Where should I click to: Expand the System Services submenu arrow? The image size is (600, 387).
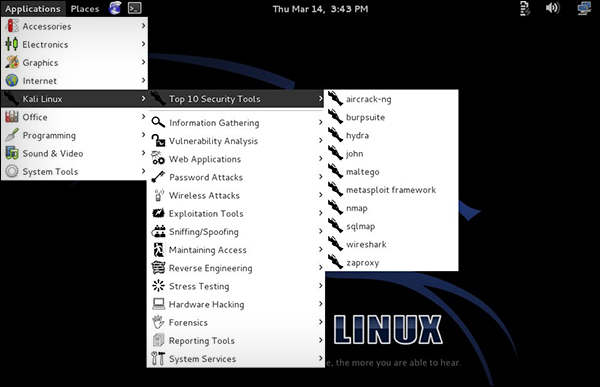[x=320, y=358]
